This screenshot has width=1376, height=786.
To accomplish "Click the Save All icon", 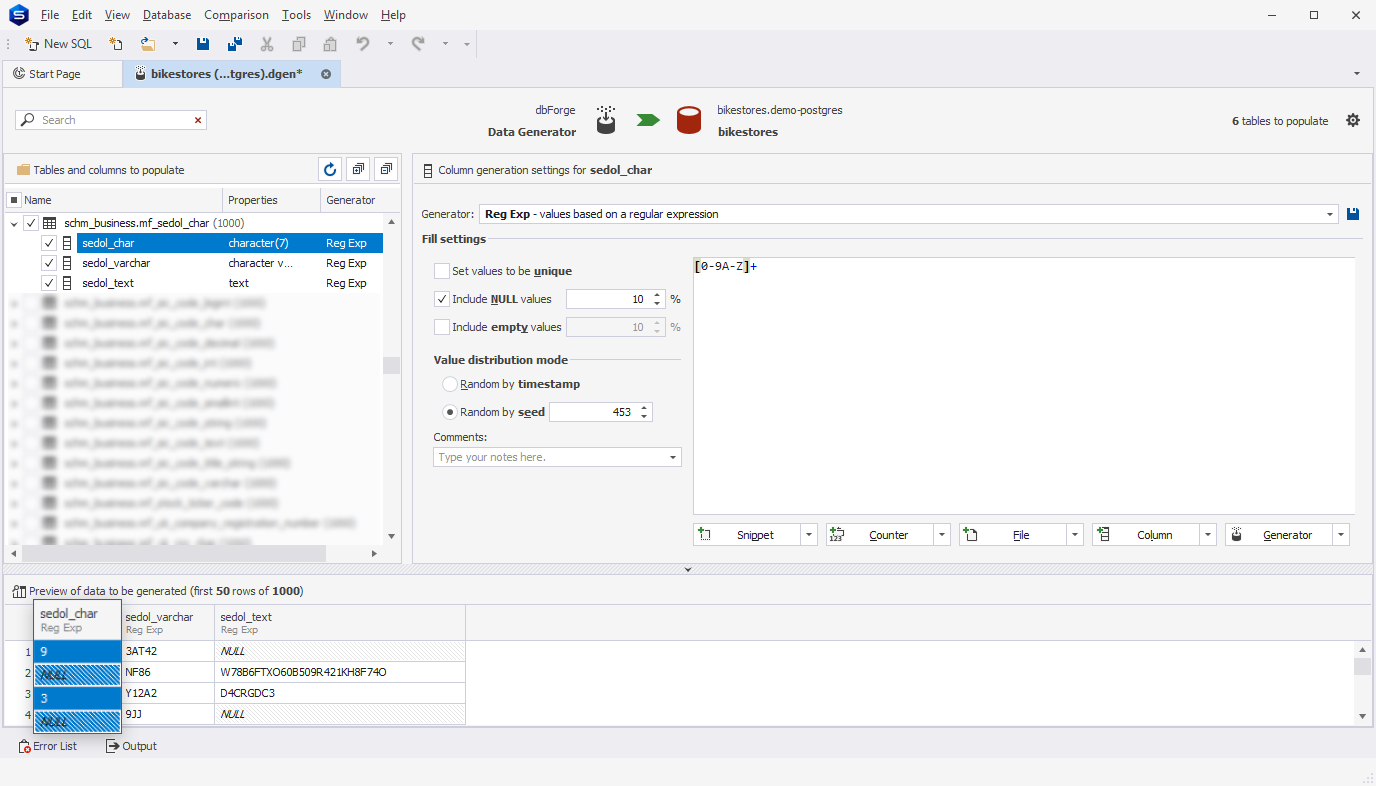I will [x=235, y=44].
